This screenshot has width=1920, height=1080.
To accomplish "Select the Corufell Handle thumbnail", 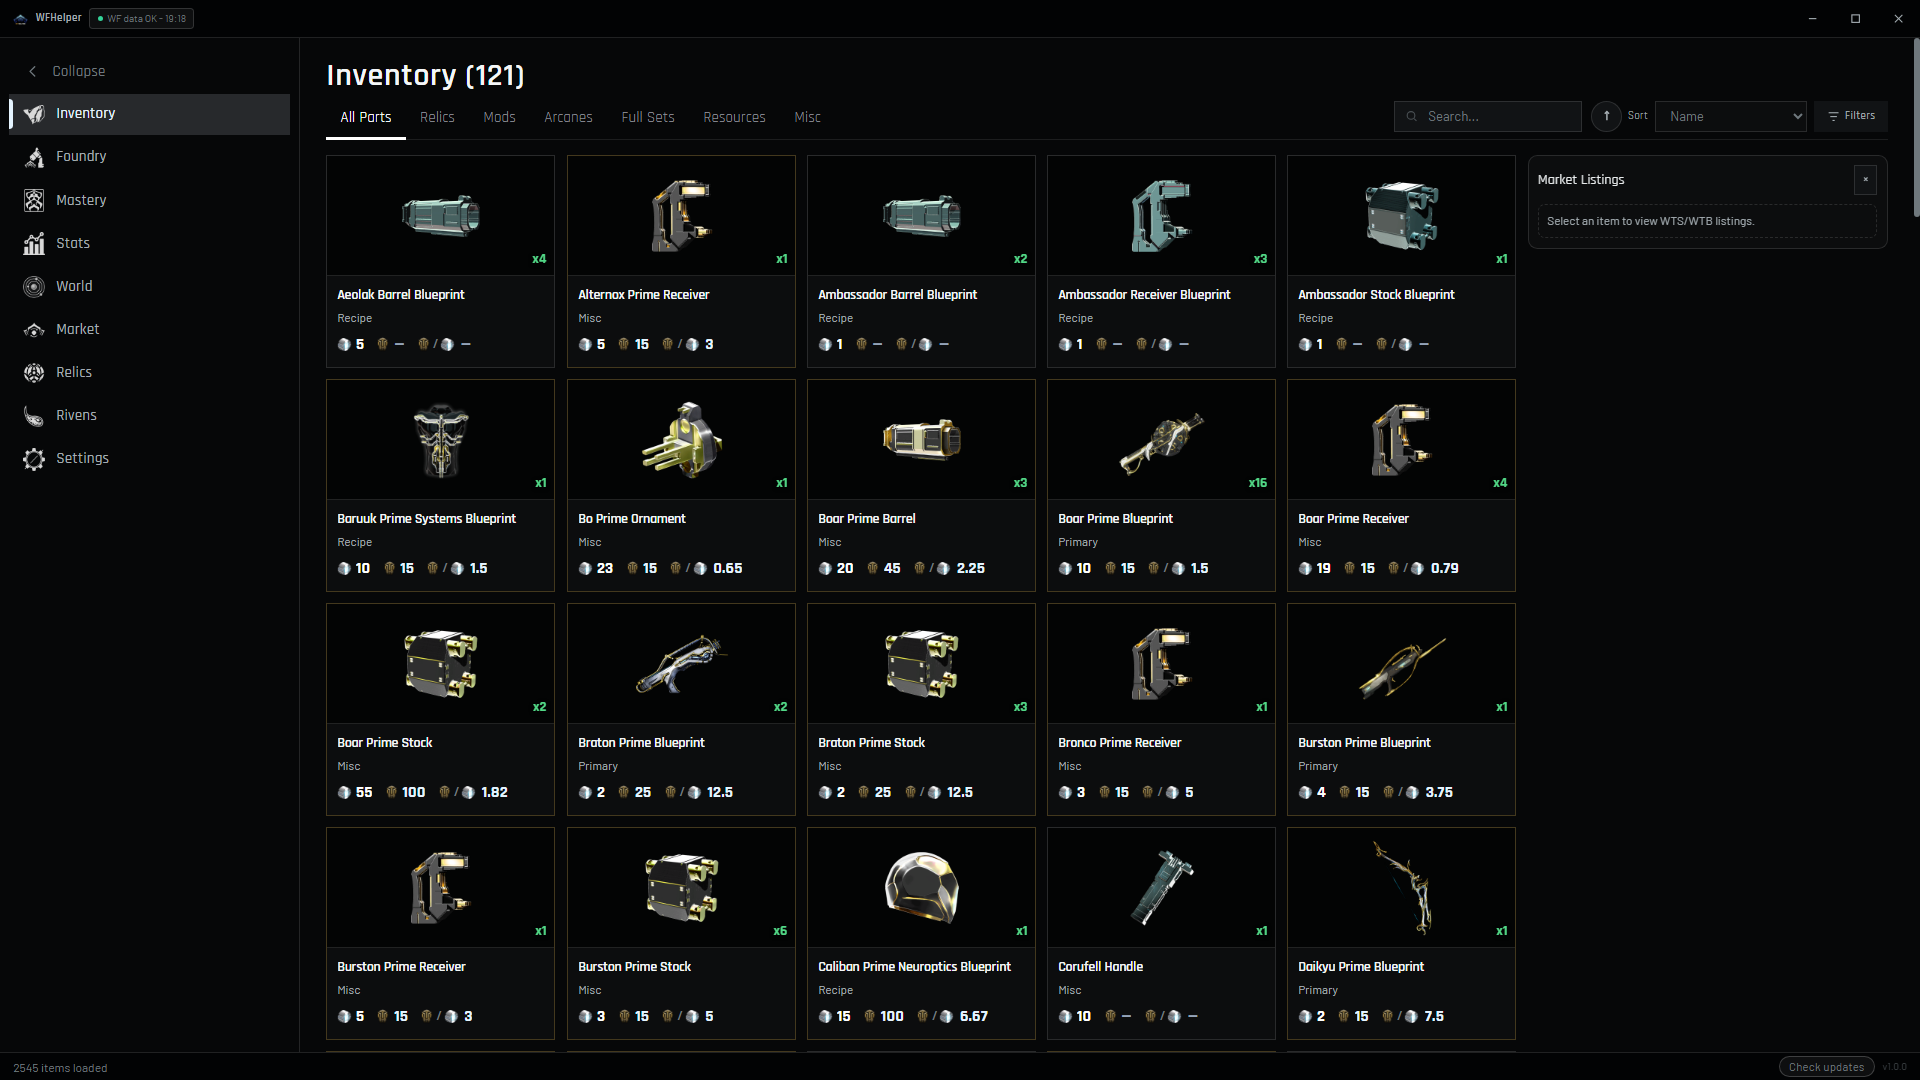I will tap(1161, 888).
